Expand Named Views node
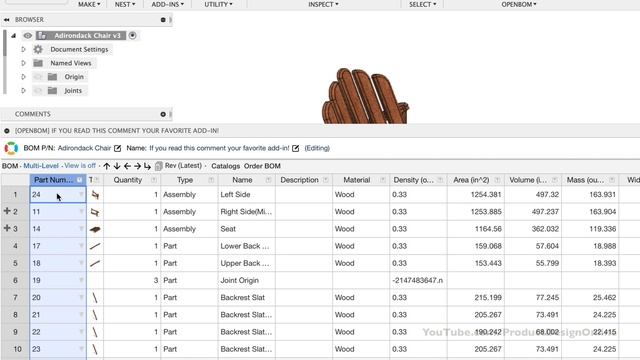Screen dimensions: 640x360 (23, 63)
